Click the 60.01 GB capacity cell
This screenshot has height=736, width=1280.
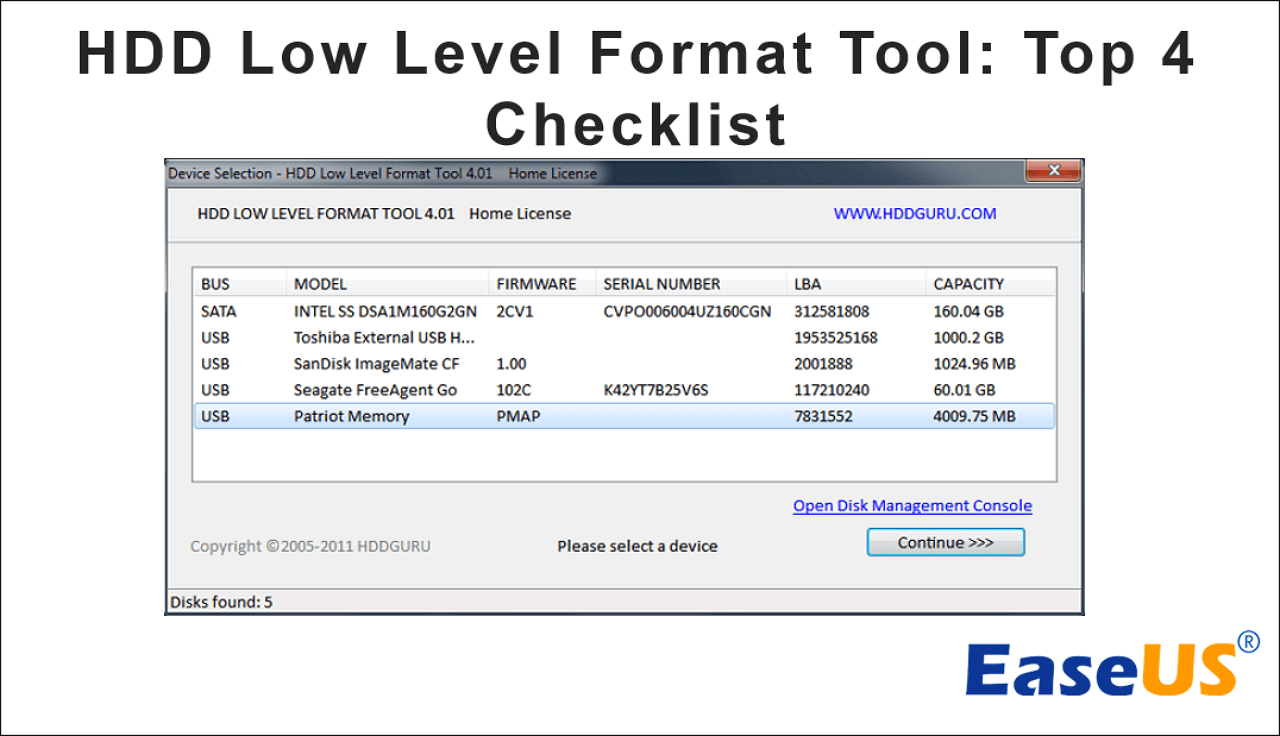click(x=964, y=390)
